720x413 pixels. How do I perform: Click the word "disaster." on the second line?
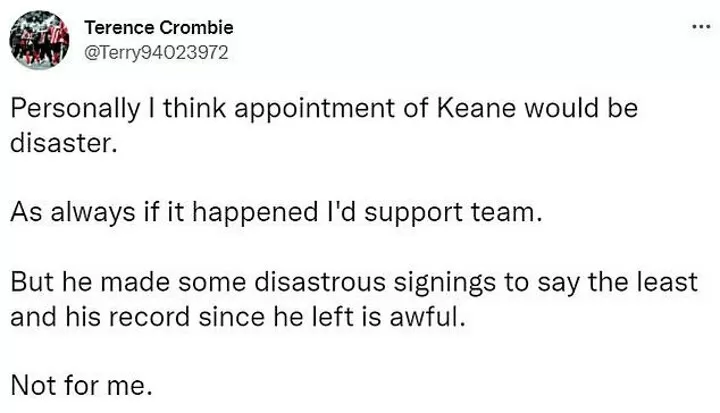tap(64, 144)
